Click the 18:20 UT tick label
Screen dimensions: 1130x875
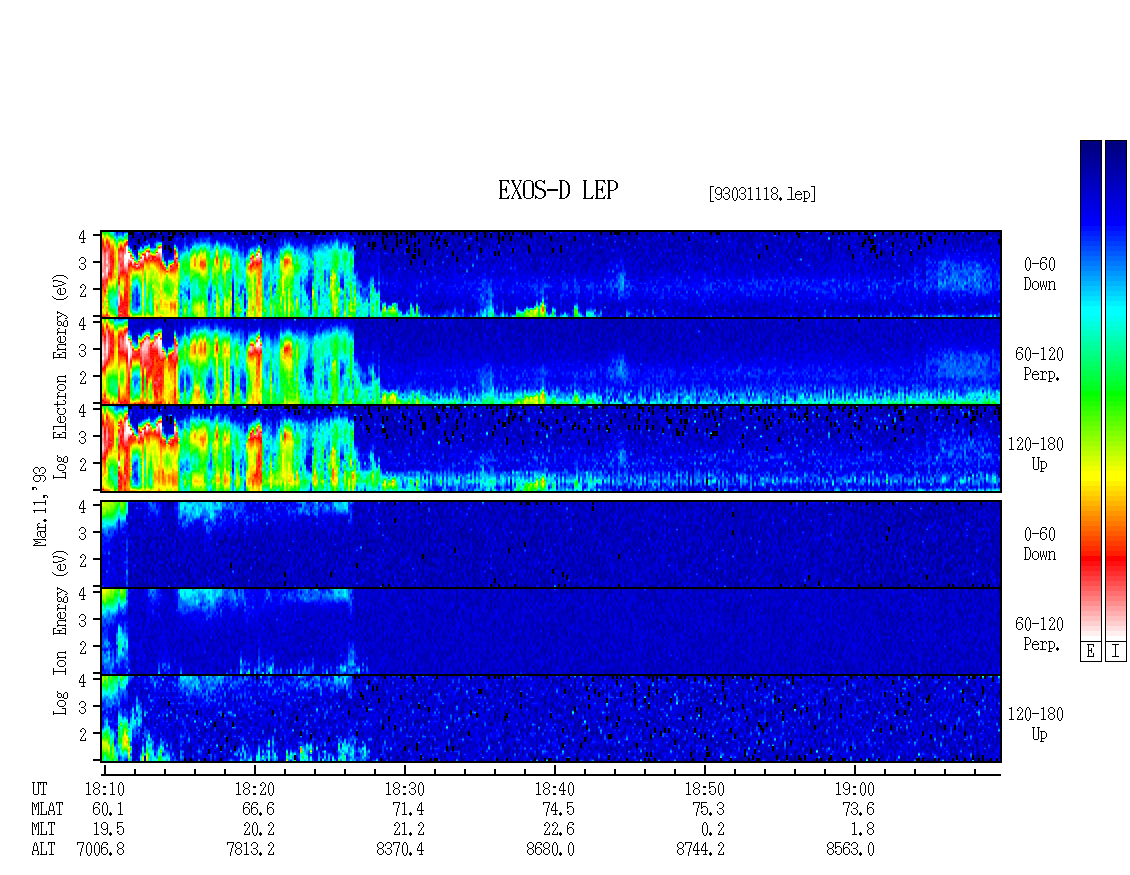point(254,789)
